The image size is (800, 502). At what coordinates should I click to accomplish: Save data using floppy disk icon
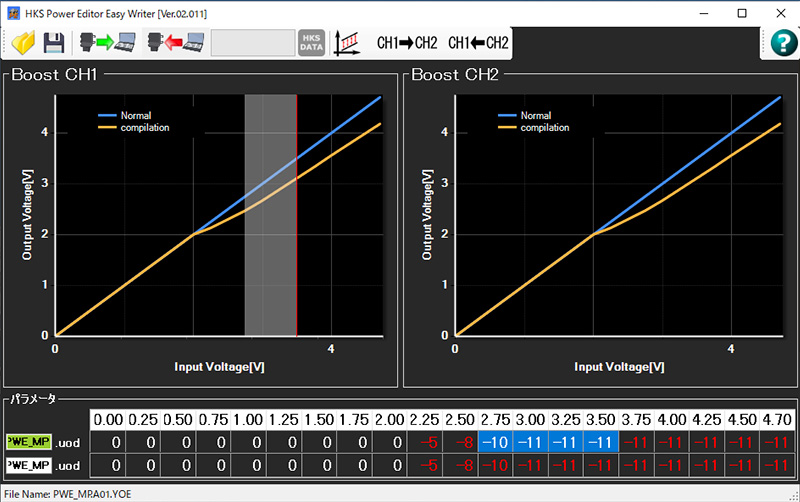tap(54, 43)
